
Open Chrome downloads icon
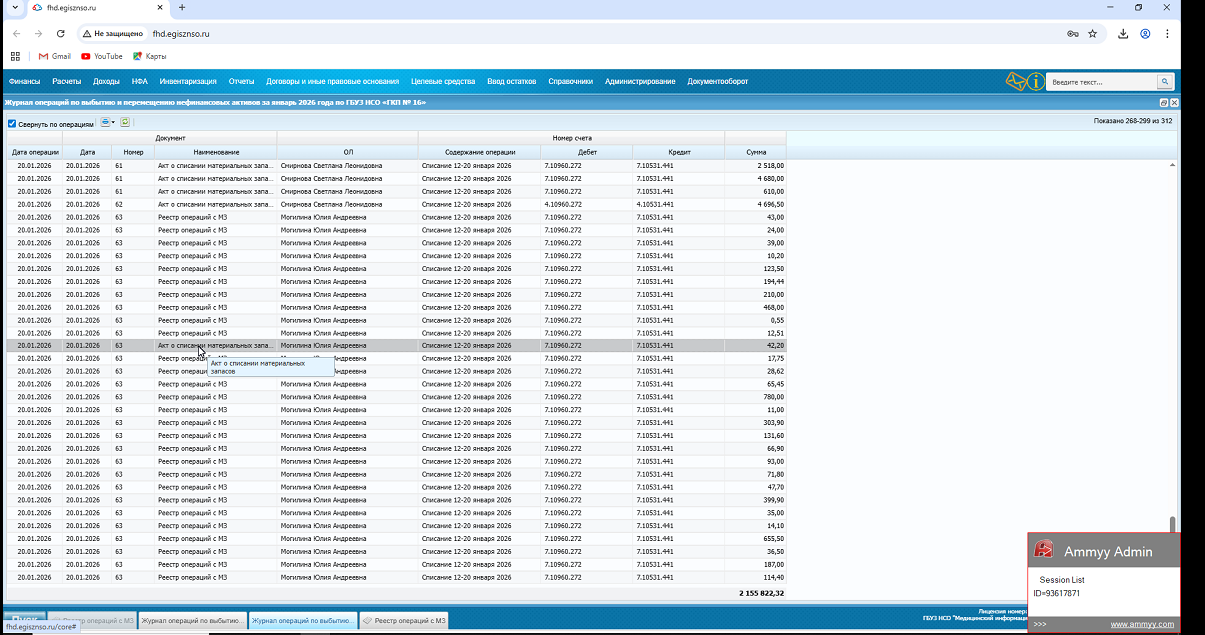[1123, 33]
